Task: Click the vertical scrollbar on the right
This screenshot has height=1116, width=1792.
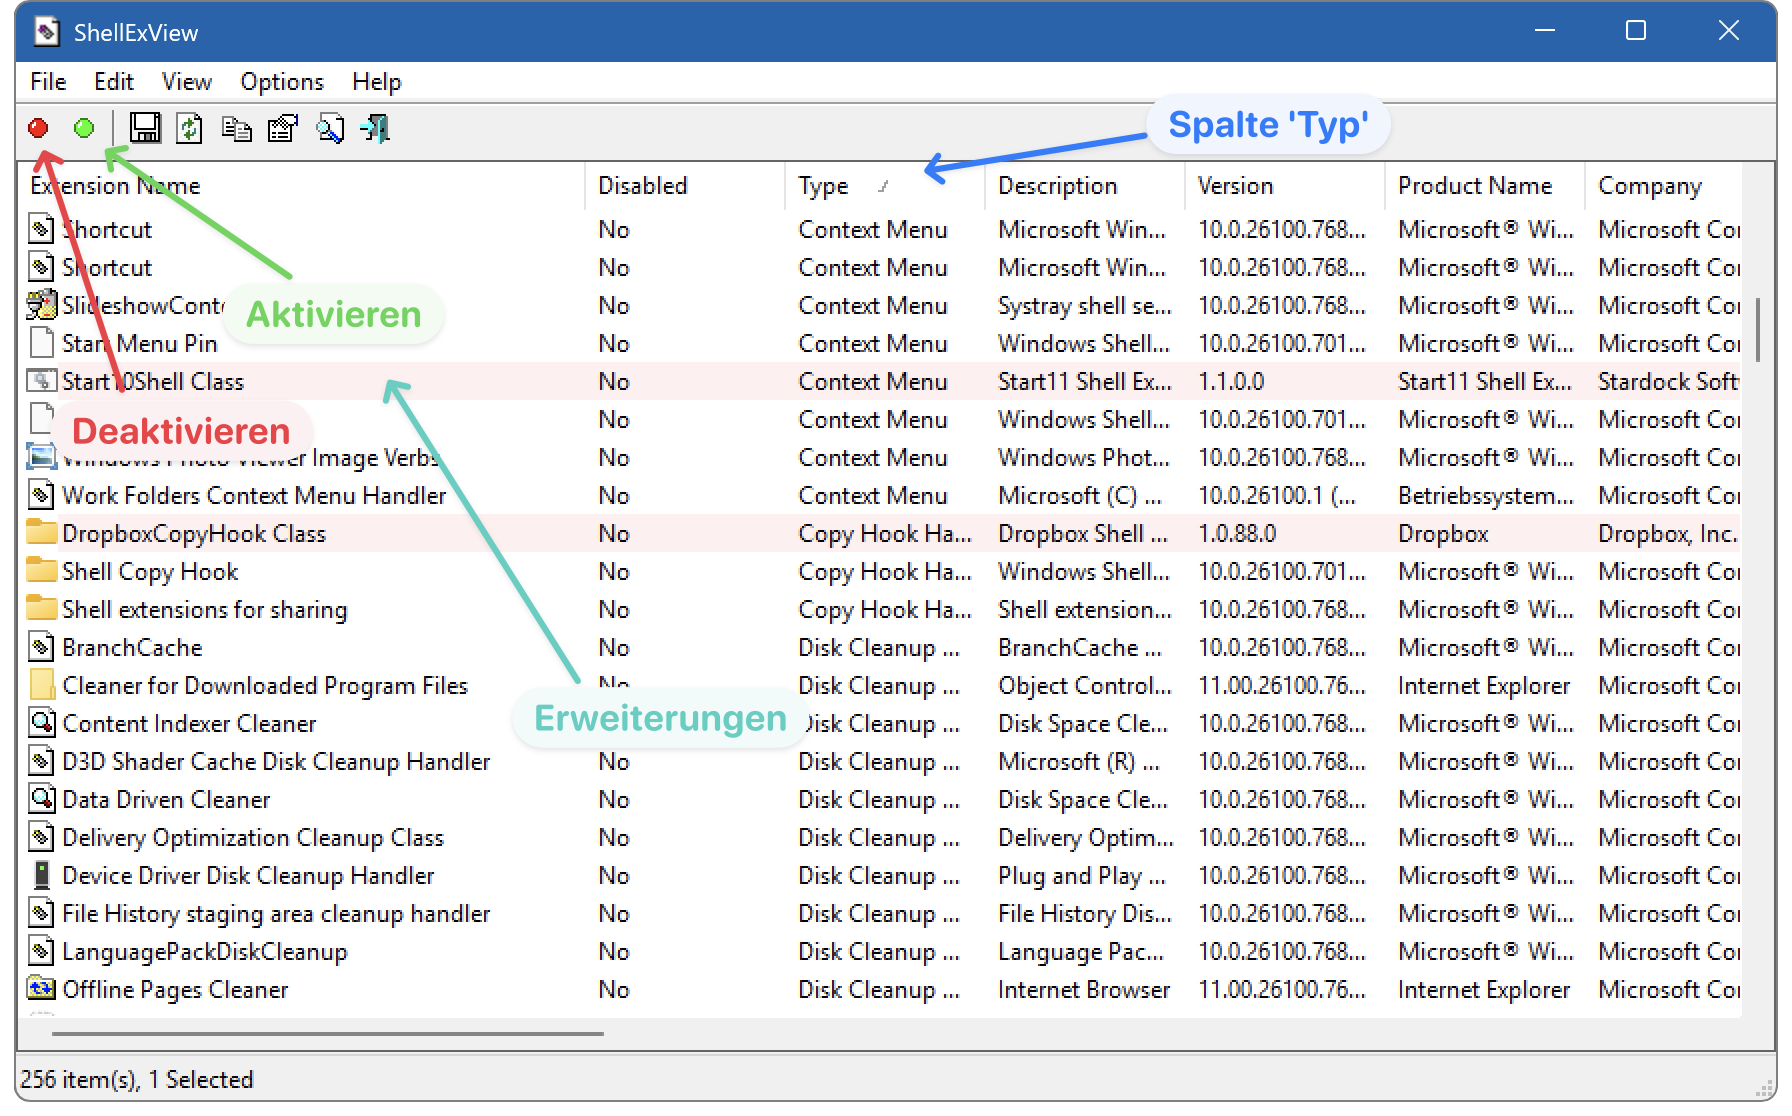Action: tap(1758, 330)
